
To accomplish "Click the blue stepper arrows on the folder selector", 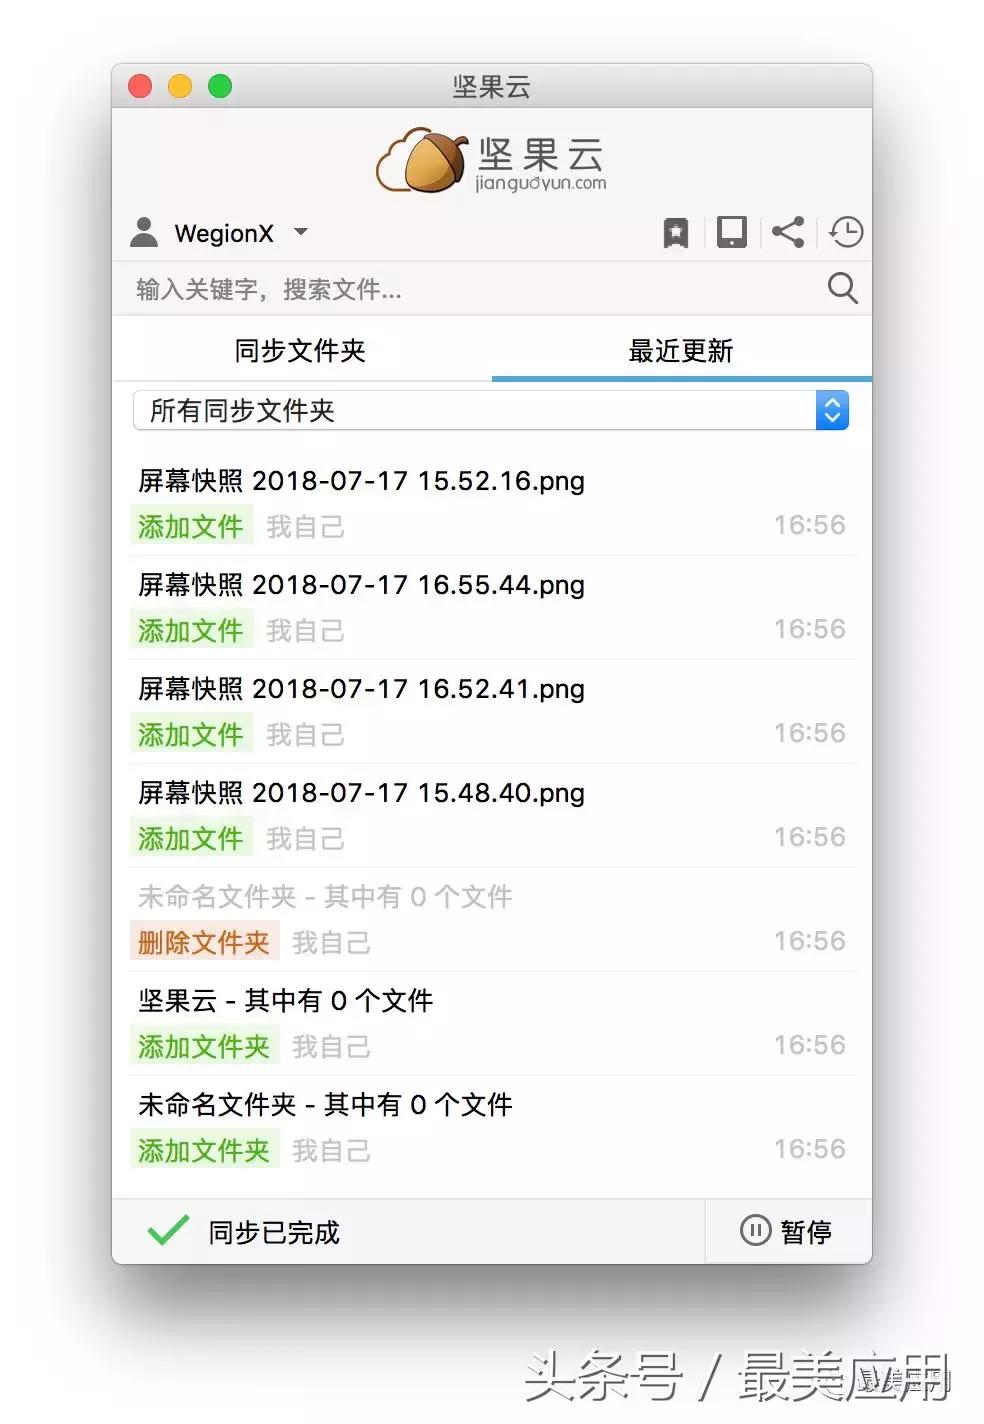I will coord(832,410).
